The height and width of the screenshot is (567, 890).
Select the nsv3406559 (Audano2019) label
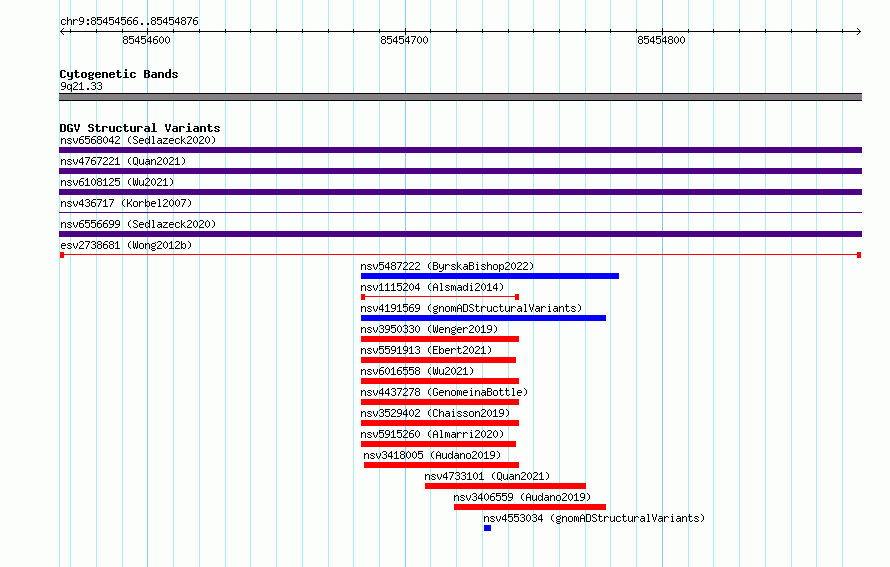522,497
